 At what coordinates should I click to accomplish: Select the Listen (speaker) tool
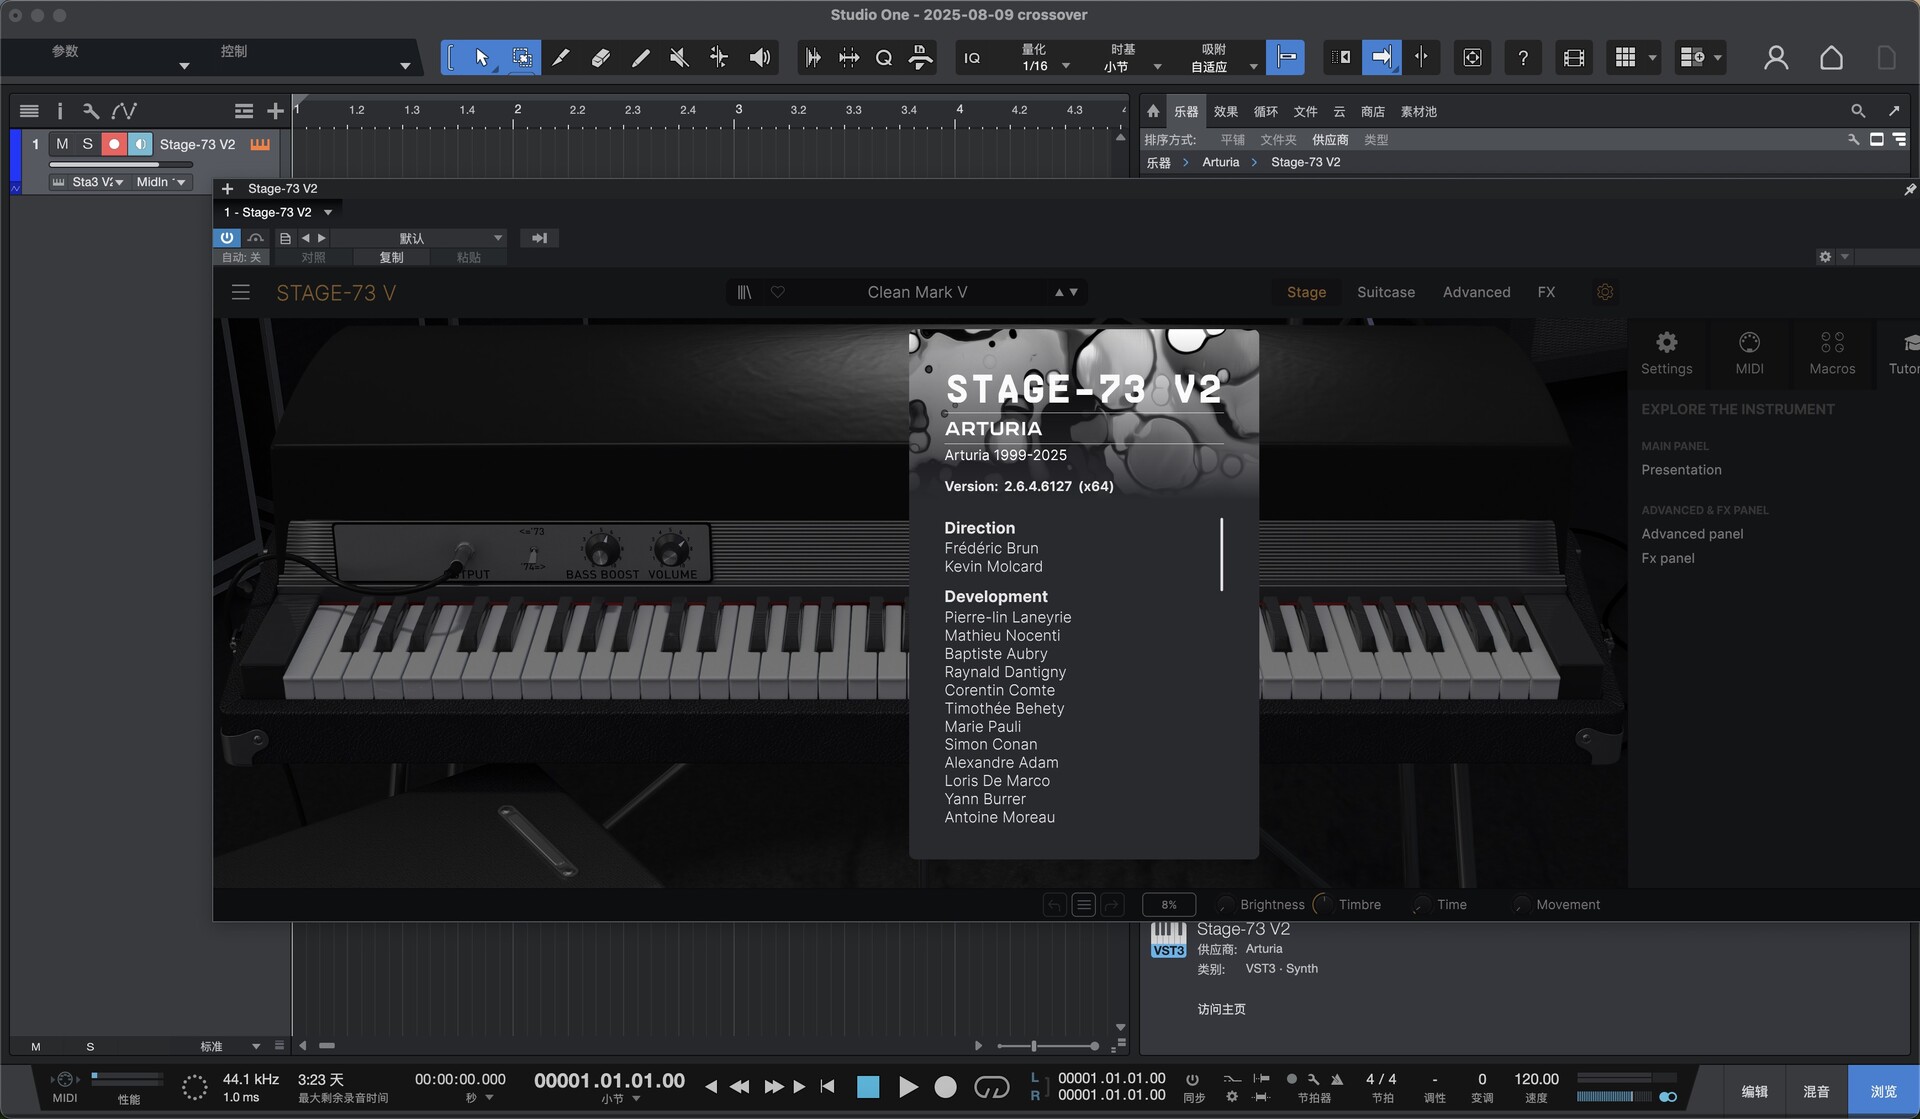(760, 58)
